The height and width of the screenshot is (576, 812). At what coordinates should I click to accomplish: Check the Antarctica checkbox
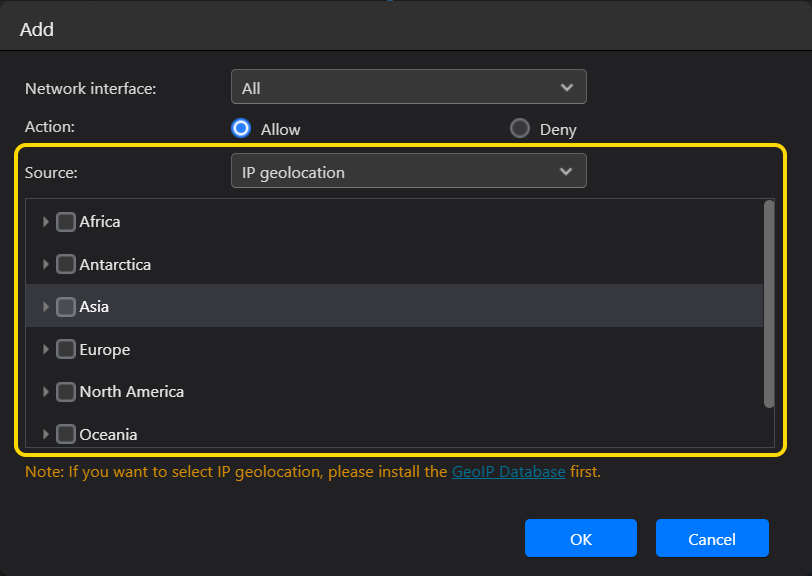pyautogui.click(x=66, y=264)
